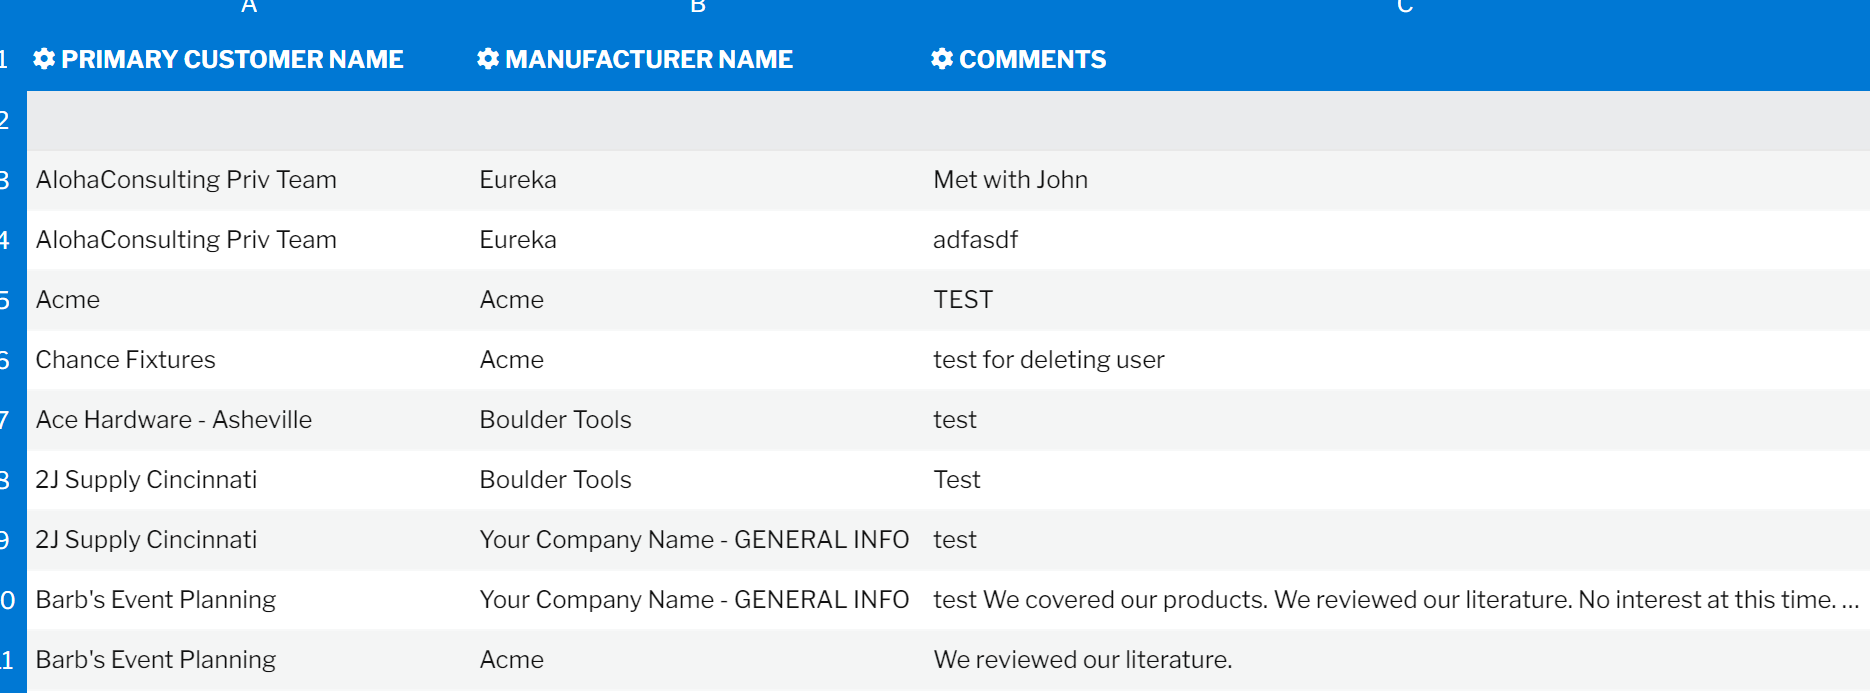Screen dimensions: 1870x693
Task: Click the Comments header label
Action: pos(1032,59)
